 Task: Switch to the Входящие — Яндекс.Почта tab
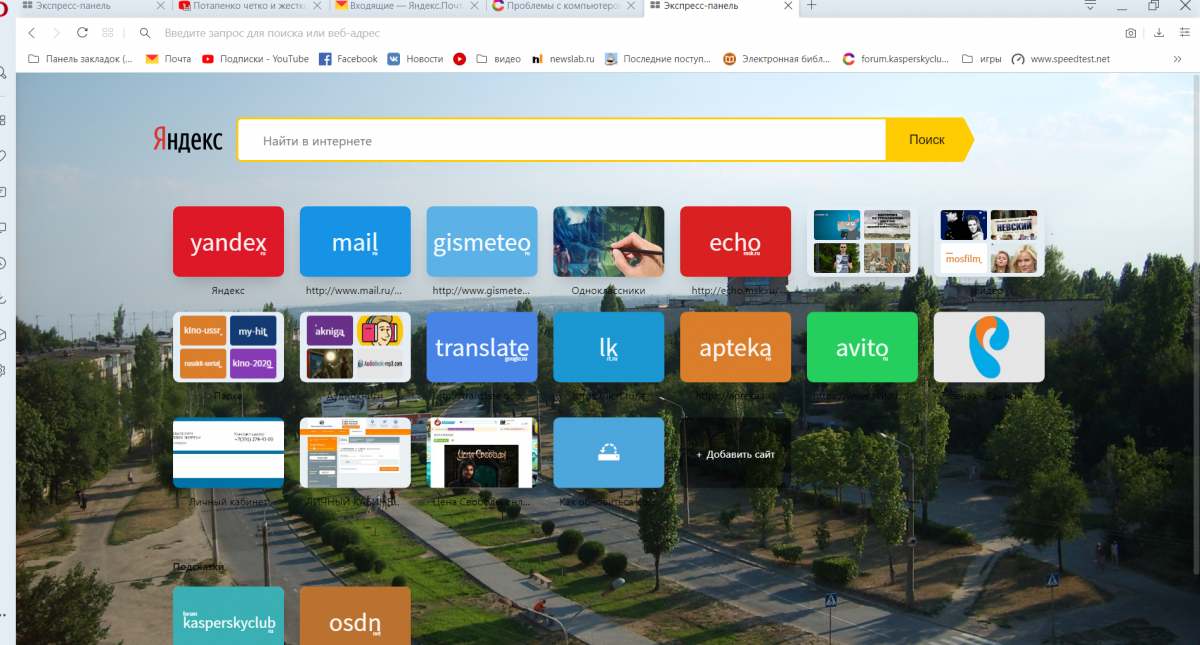click(407, 6)
